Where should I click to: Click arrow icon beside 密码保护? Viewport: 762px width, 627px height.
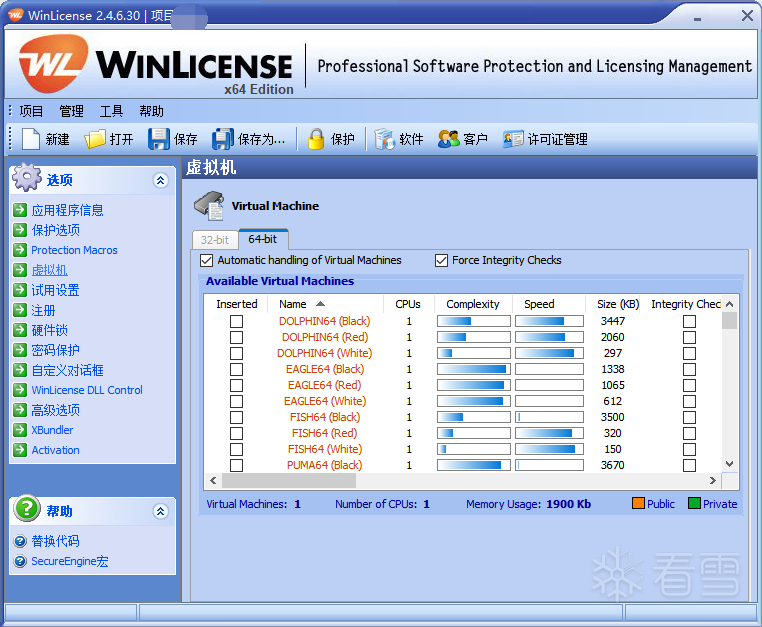click(x=20, y=350)
